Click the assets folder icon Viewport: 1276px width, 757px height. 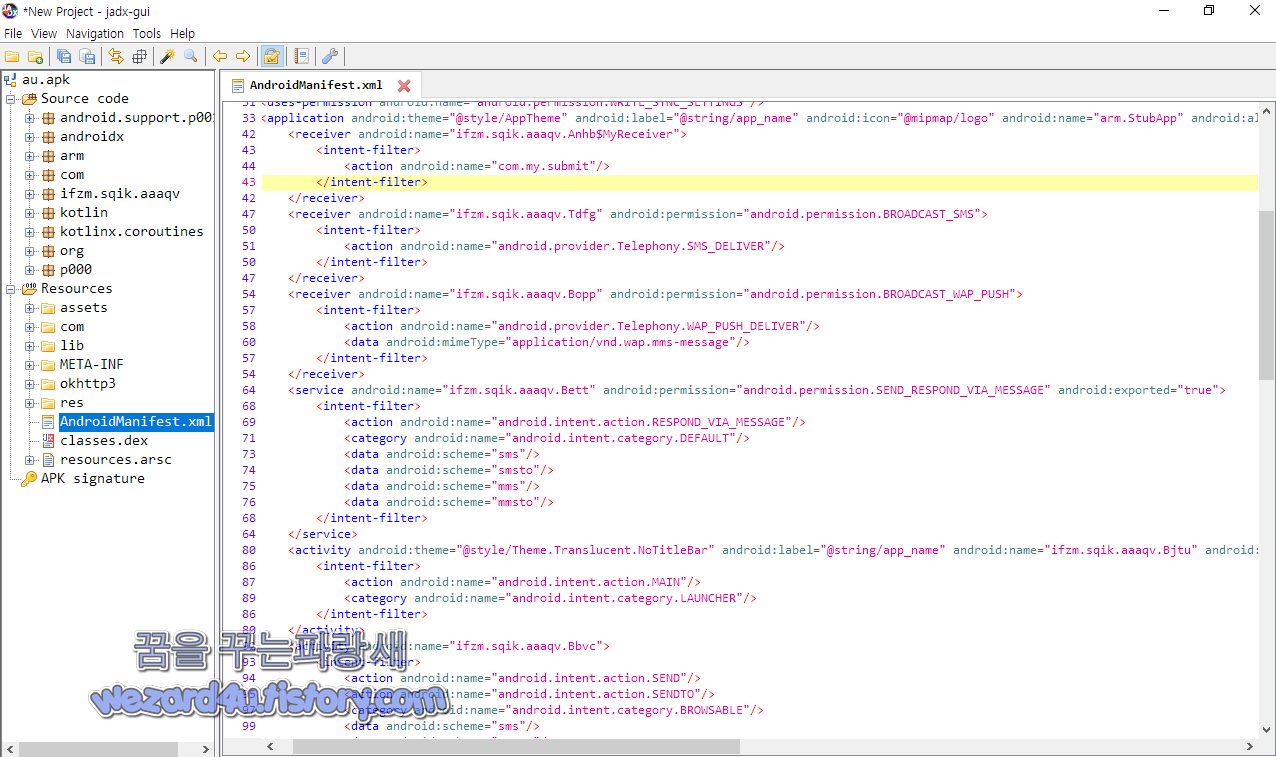(x=48, y=308)
